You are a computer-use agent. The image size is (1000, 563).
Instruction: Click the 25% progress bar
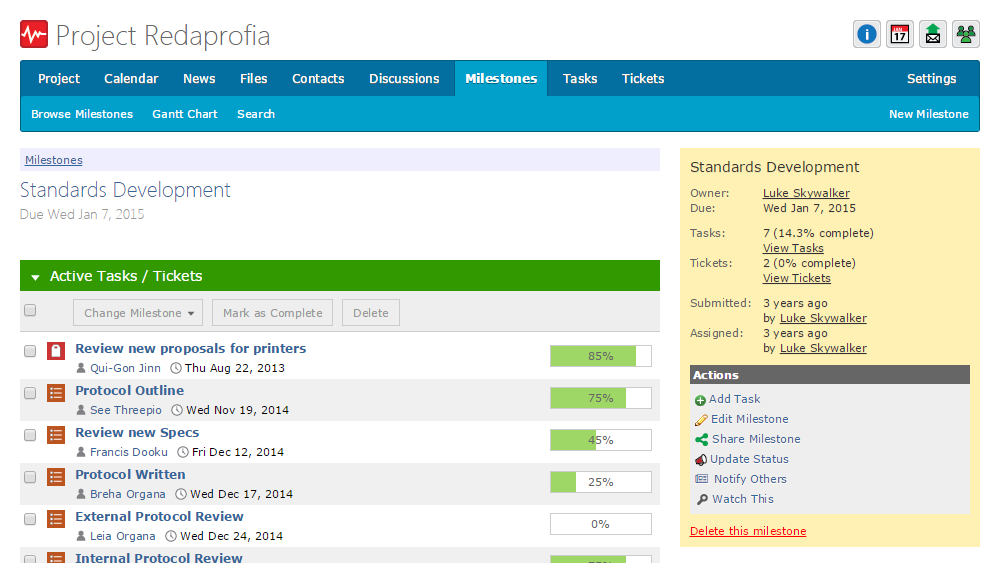601,482
